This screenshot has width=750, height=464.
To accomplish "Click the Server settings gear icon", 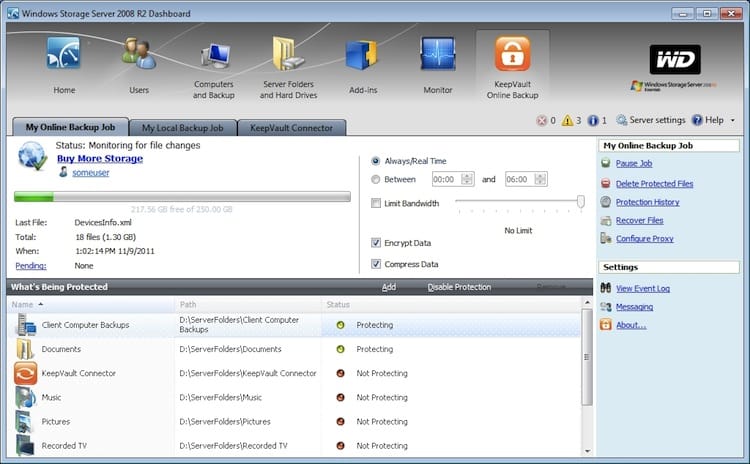I will click(x=621, y=120).
